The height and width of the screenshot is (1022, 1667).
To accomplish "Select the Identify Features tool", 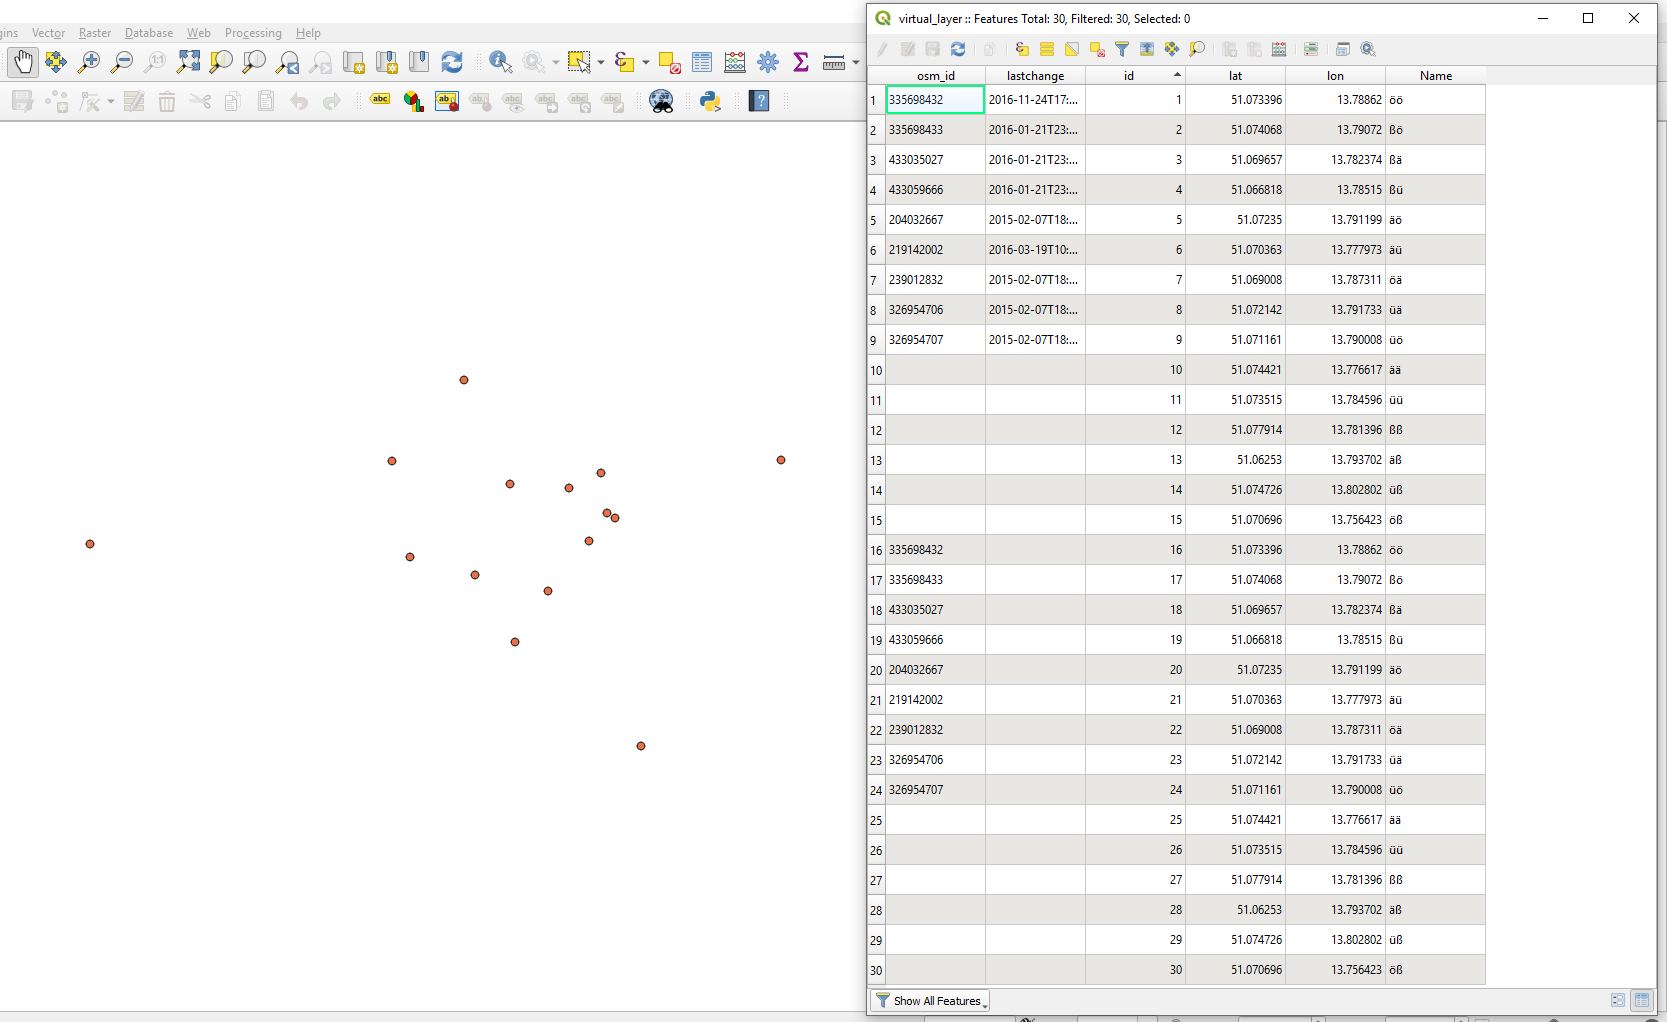I will [500, 62].
